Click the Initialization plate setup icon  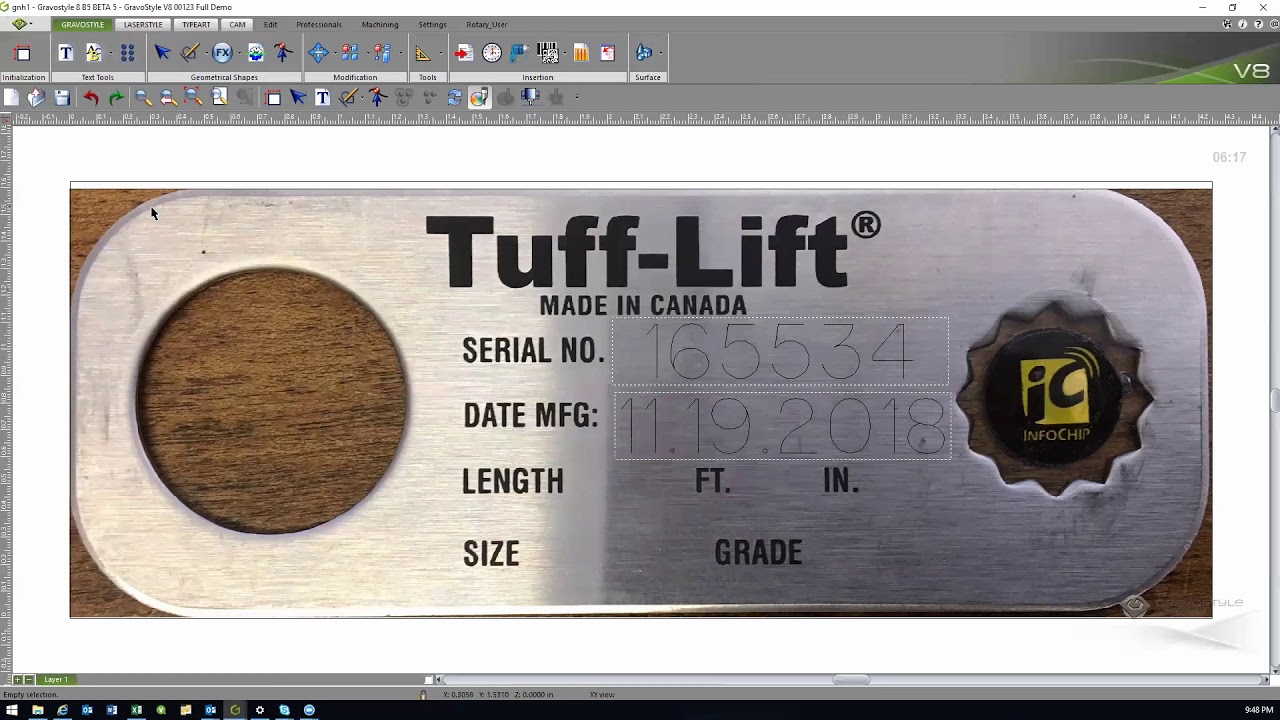(23, 53)
